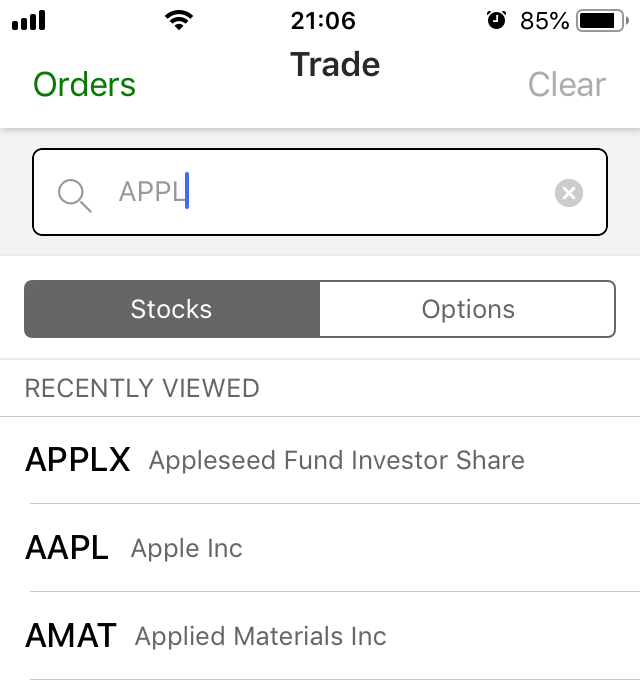Screen dimensions: 640x698
Task: Click the magnifying glass search icon
Action: (74, 193)
